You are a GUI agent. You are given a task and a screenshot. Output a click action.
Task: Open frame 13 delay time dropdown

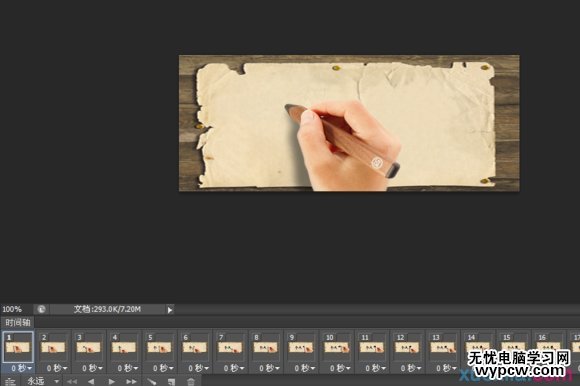click(446, 368)
